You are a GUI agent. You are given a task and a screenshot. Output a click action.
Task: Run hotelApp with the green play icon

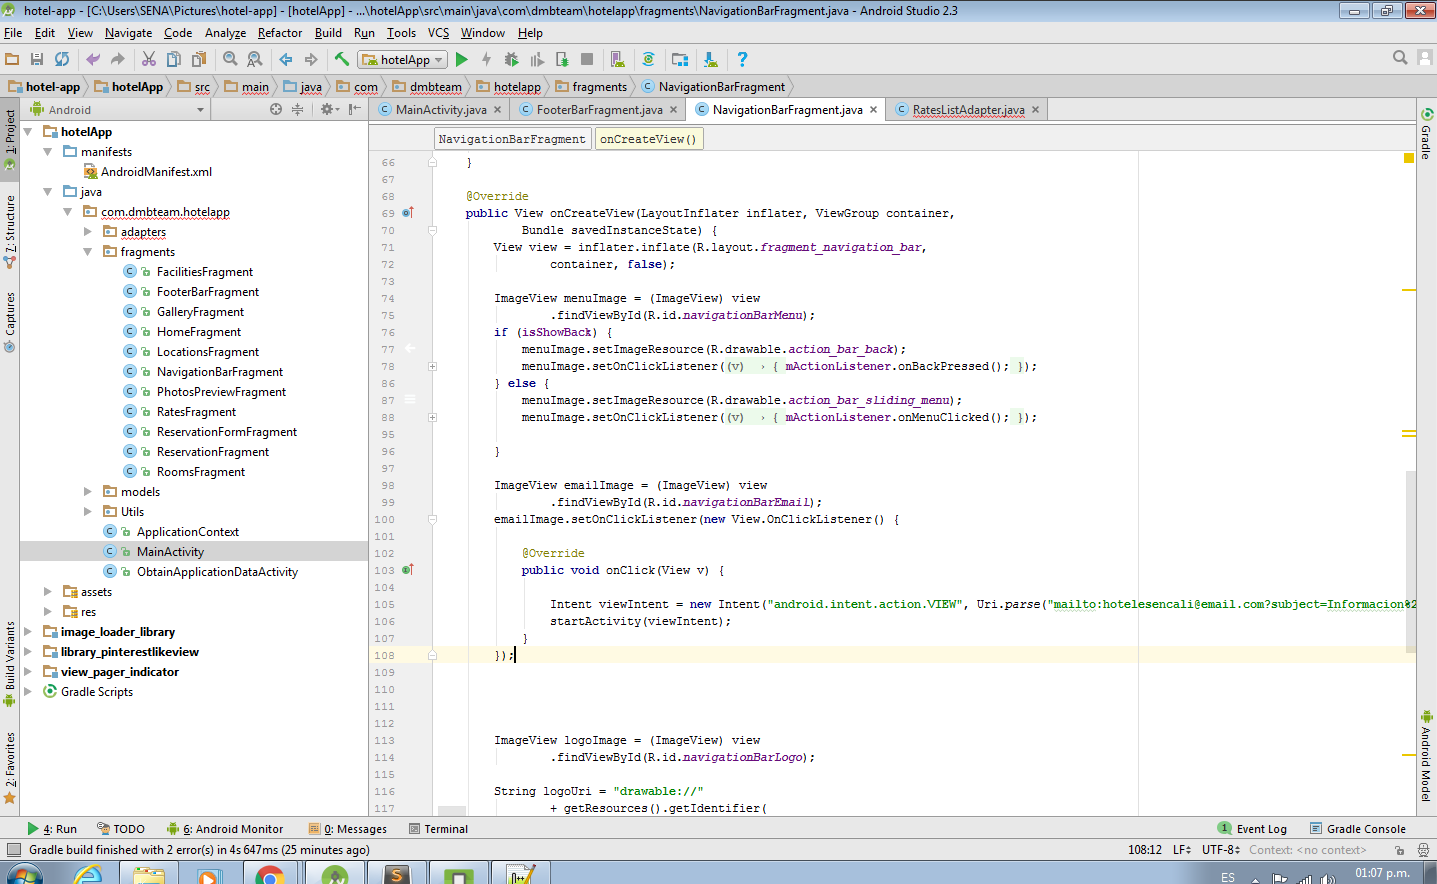(x=462, y=59)
